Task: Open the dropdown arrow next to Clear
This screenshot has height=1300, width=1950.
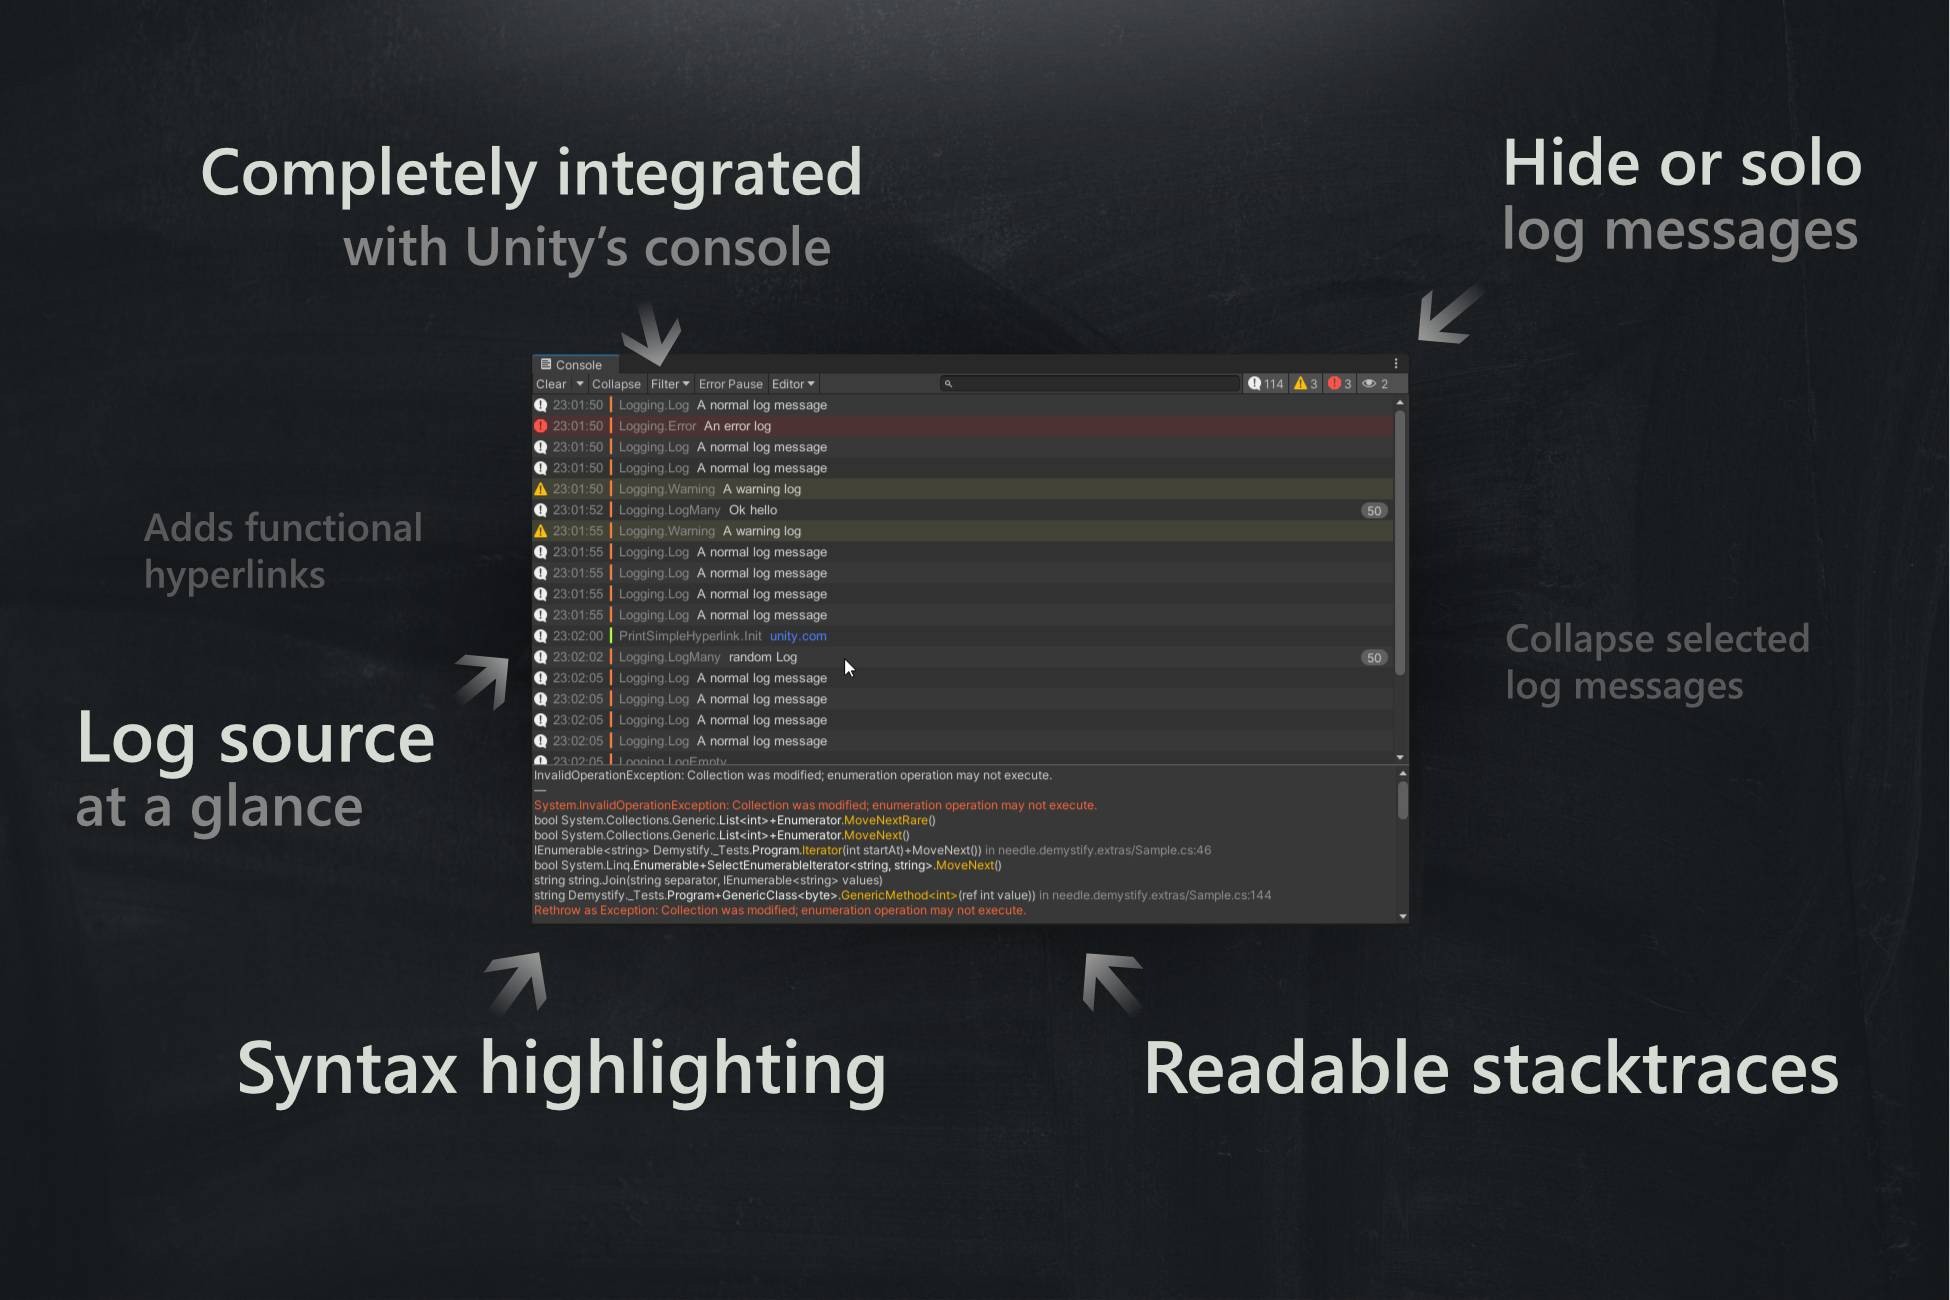Action: tap(579, 384)
